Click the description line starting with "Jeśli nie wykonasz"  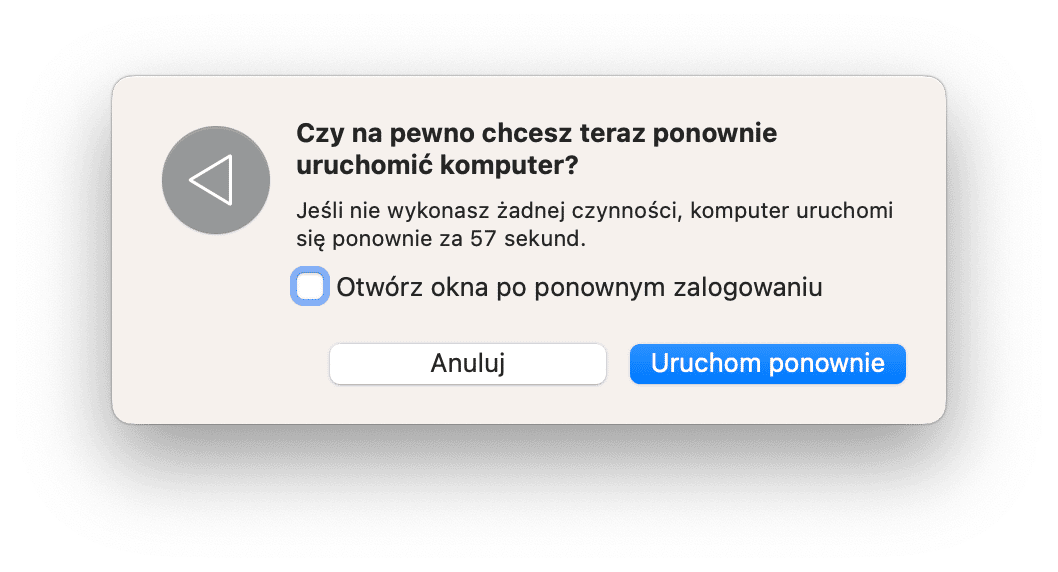click(x=594, y=212)
